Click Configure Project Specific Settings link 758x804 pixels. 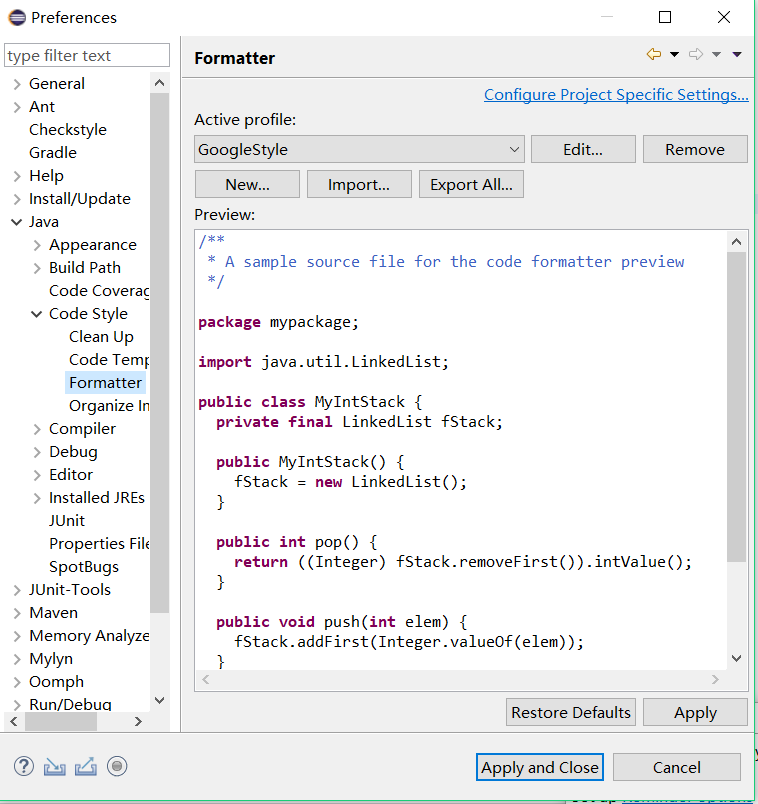pyautogui.click(x=615, y=94)
